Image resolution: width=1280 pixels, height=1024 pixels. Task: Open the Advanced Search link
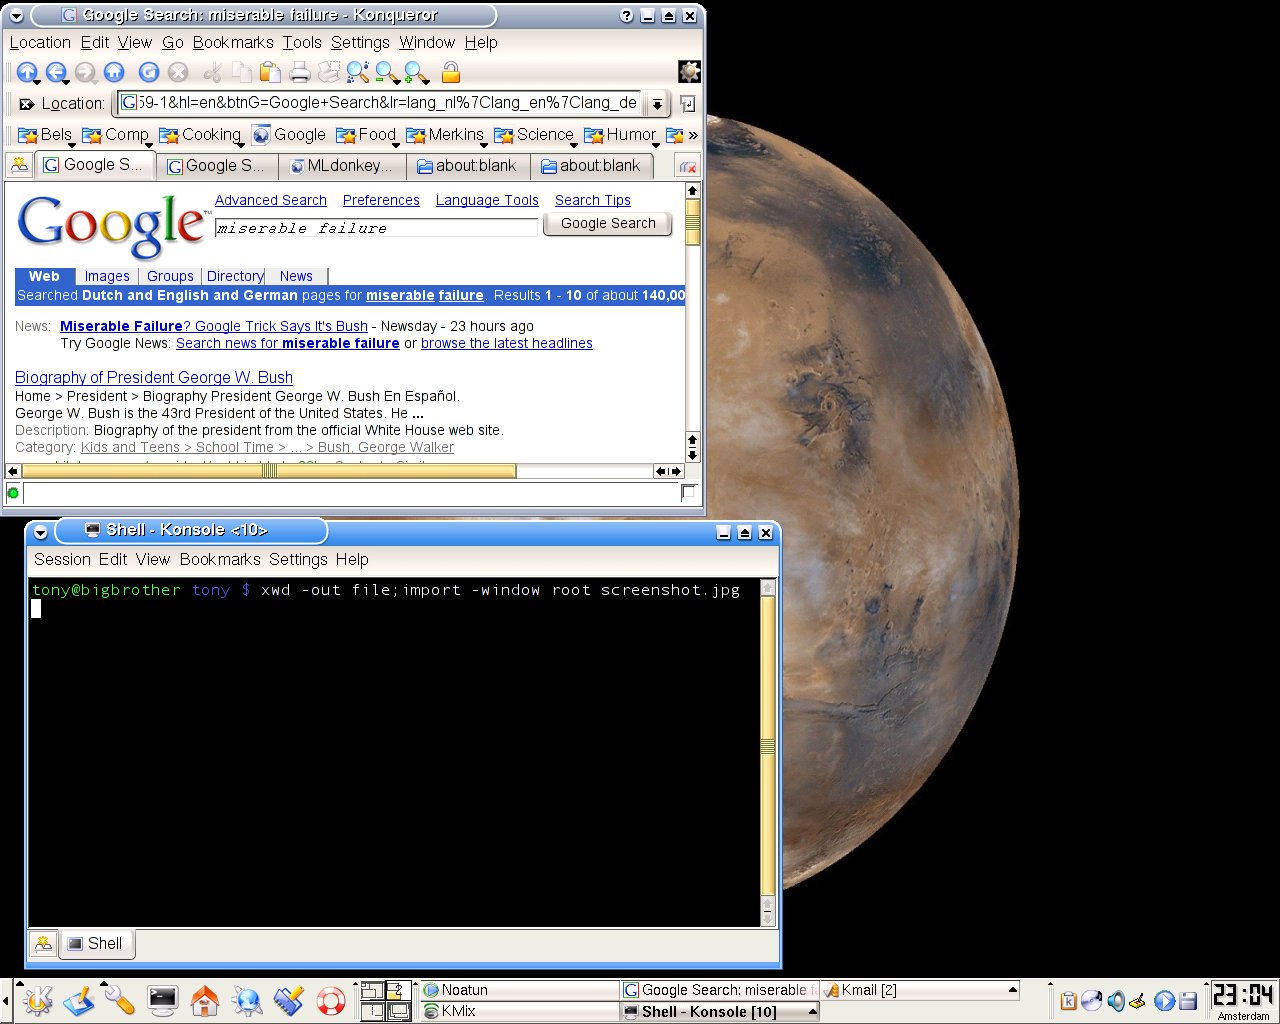point(271,200)
